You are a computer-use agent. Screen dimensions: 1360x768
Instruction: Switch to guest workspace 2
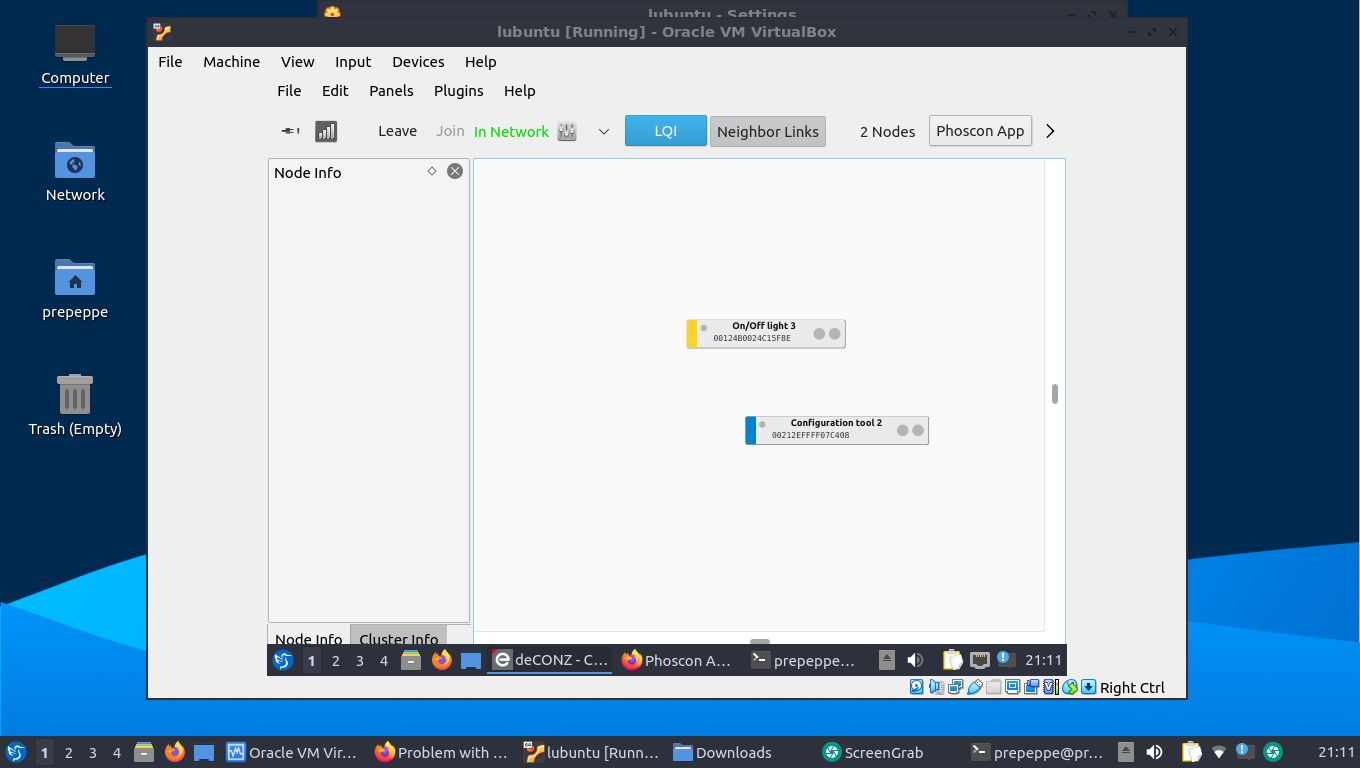point(335,660)
